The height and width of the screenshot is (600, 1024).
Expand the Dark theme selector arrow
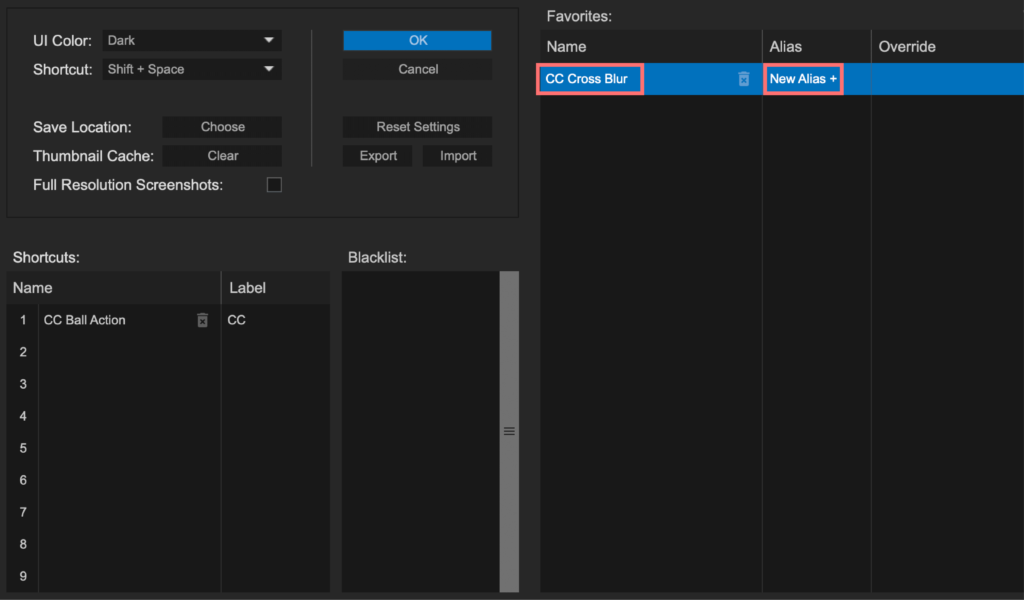click(x=270, y=40)
